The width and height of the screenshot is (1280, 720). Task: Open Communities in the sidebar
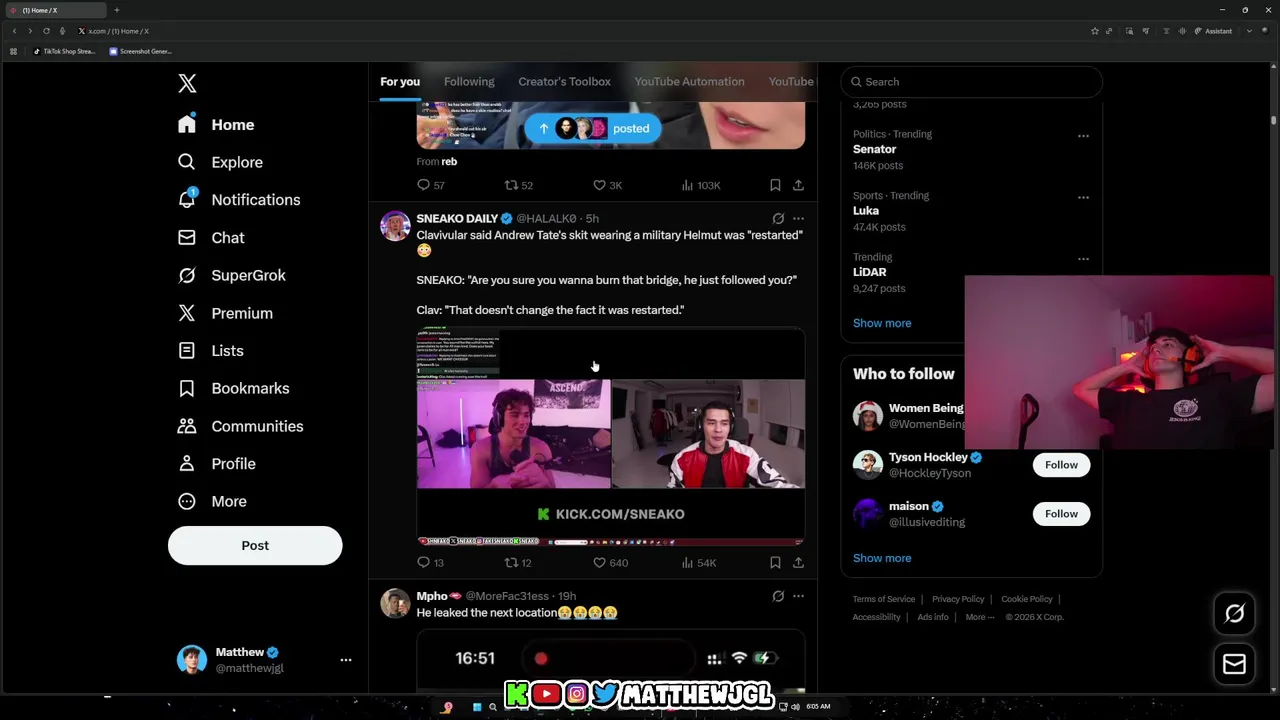tap(241, 426)
